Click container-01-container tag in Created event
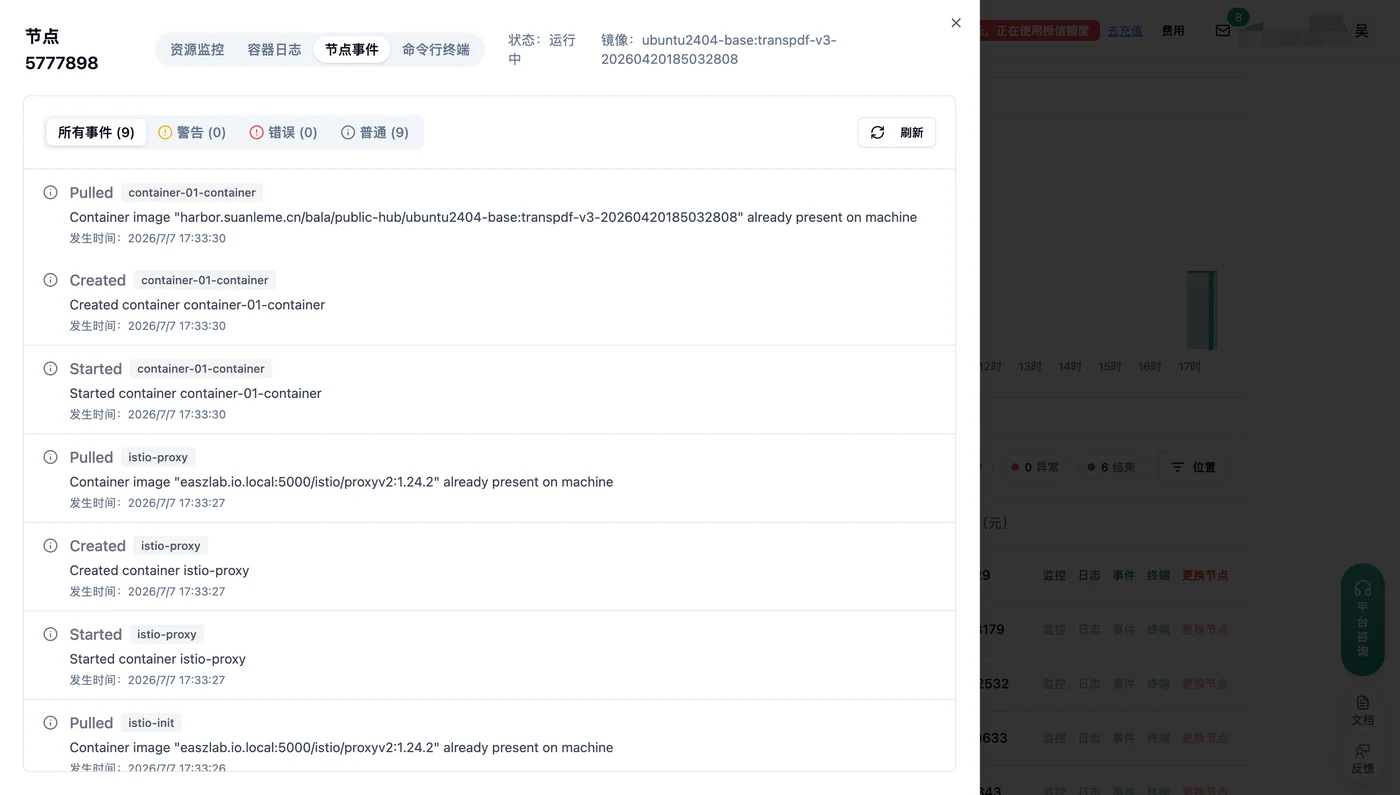 [x=205, y=280]
